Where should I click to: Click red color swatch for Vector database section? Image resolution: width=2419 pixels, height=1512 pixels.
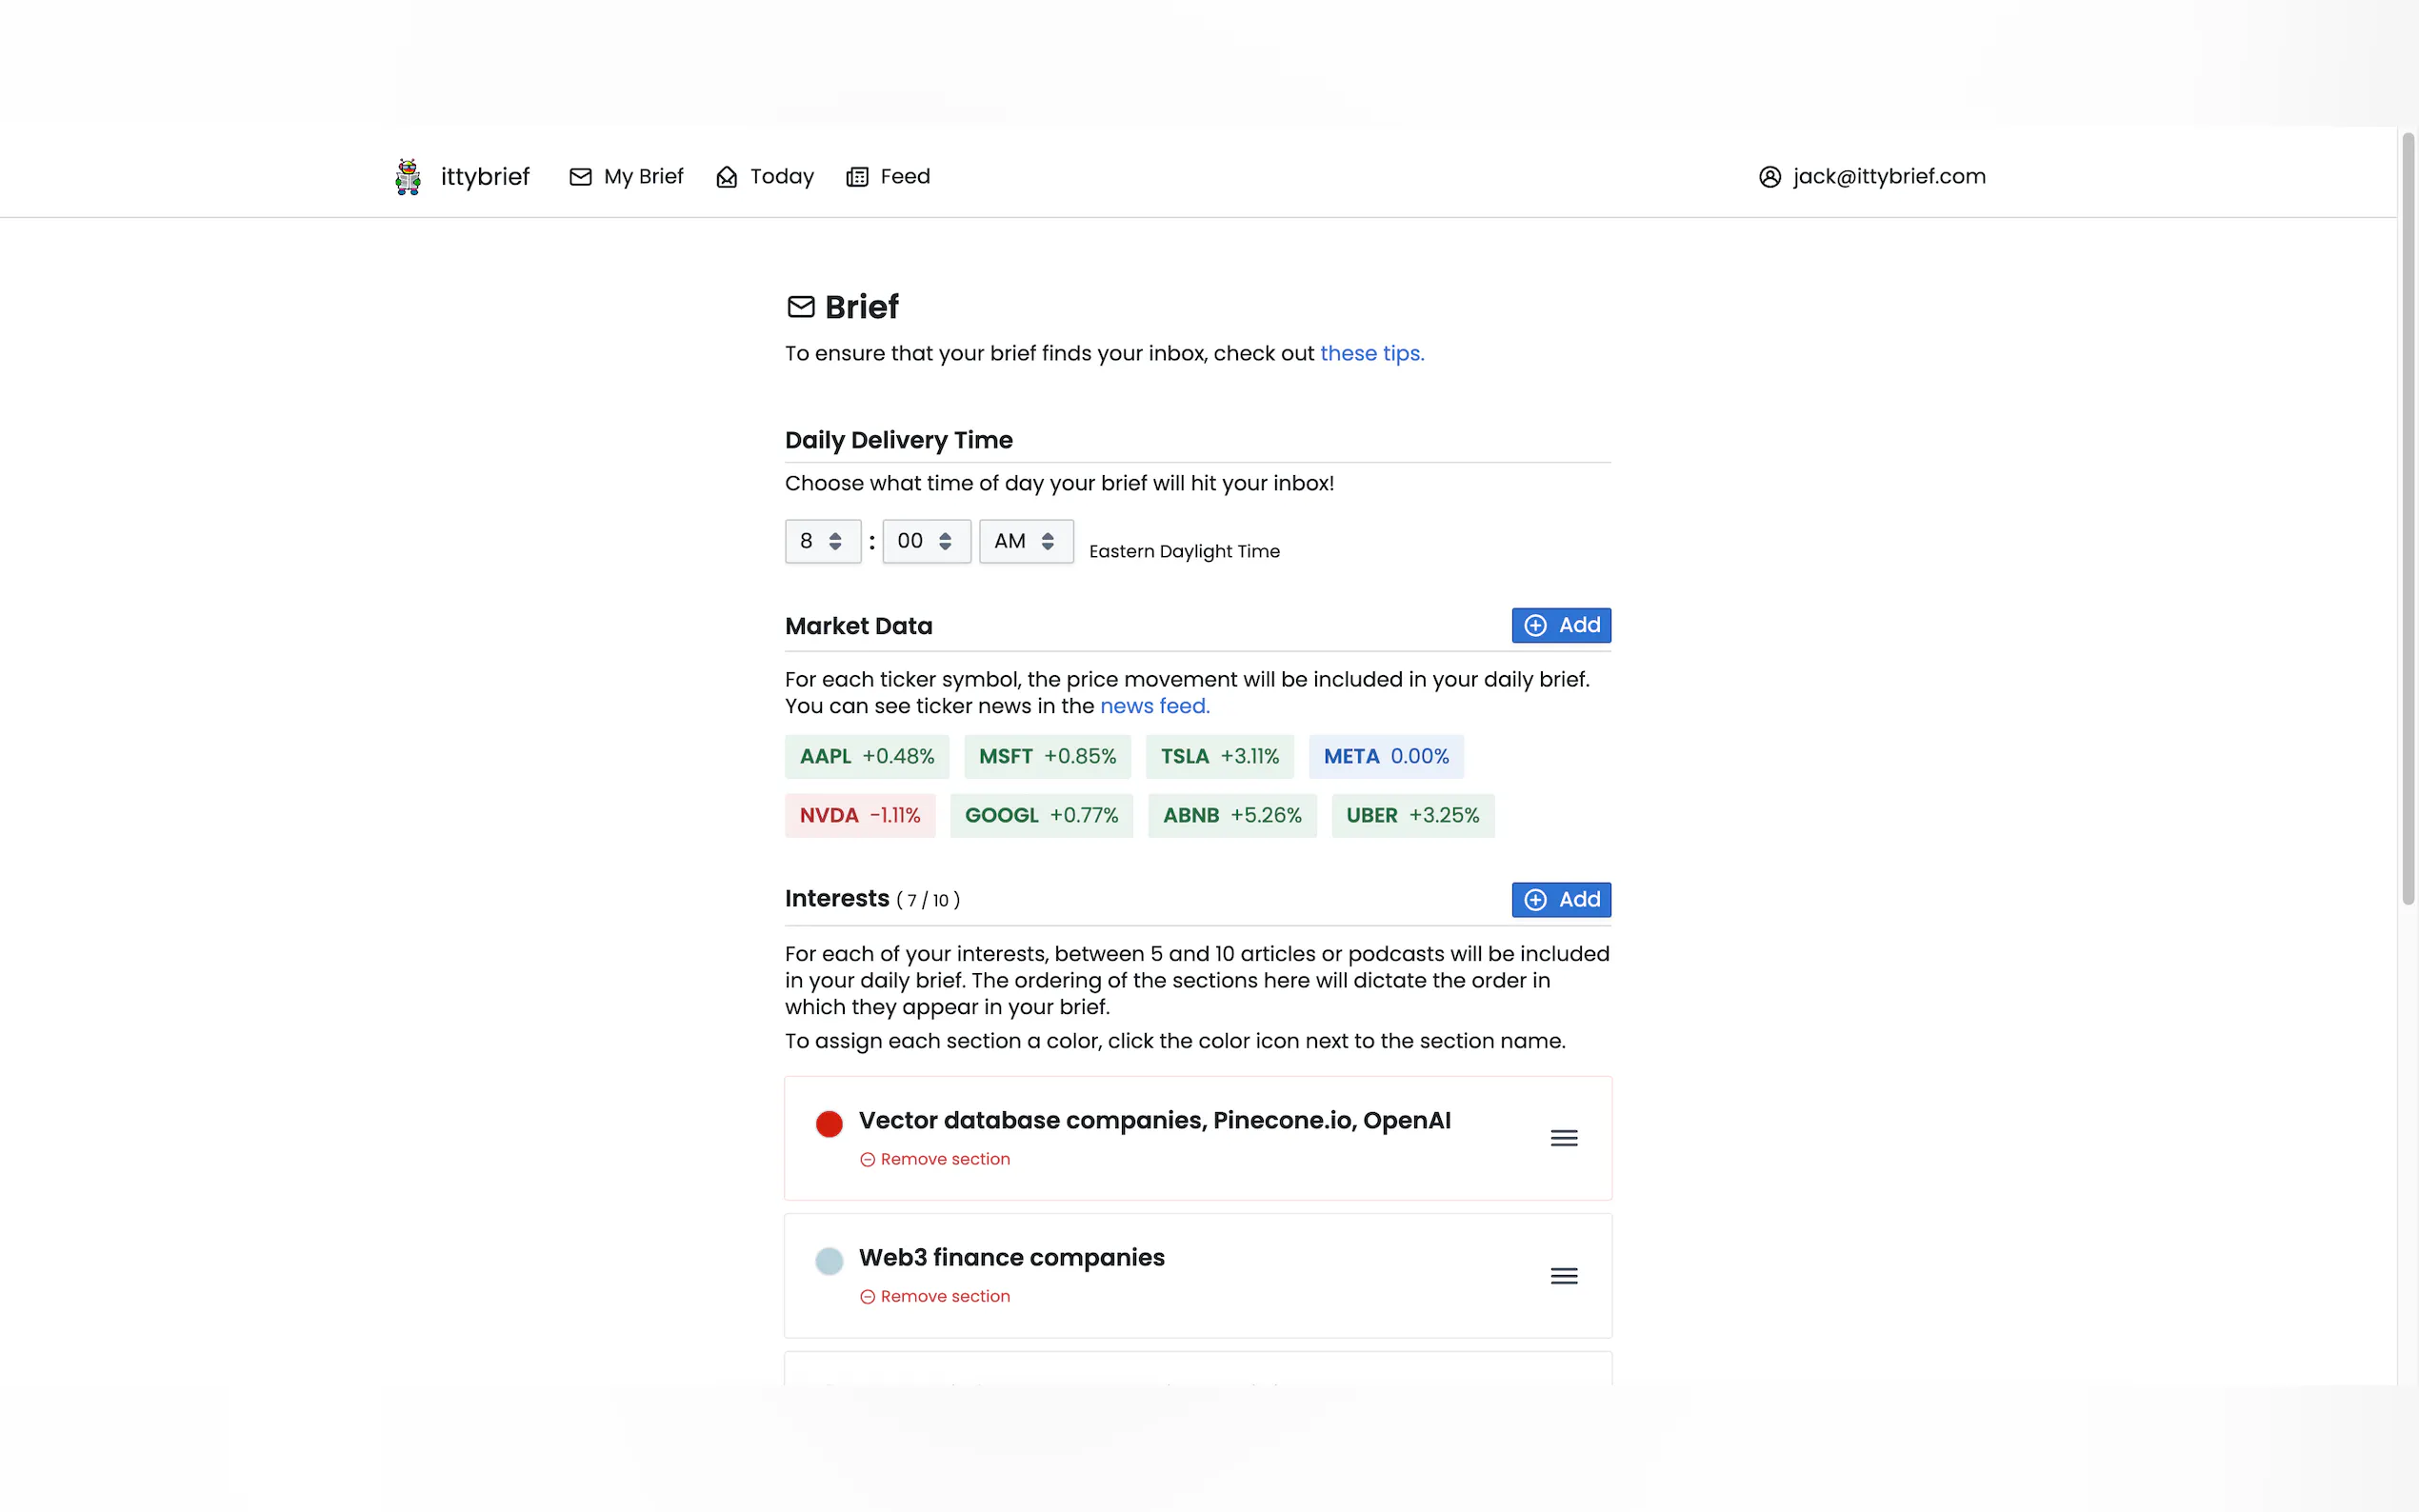(829, 1124)
